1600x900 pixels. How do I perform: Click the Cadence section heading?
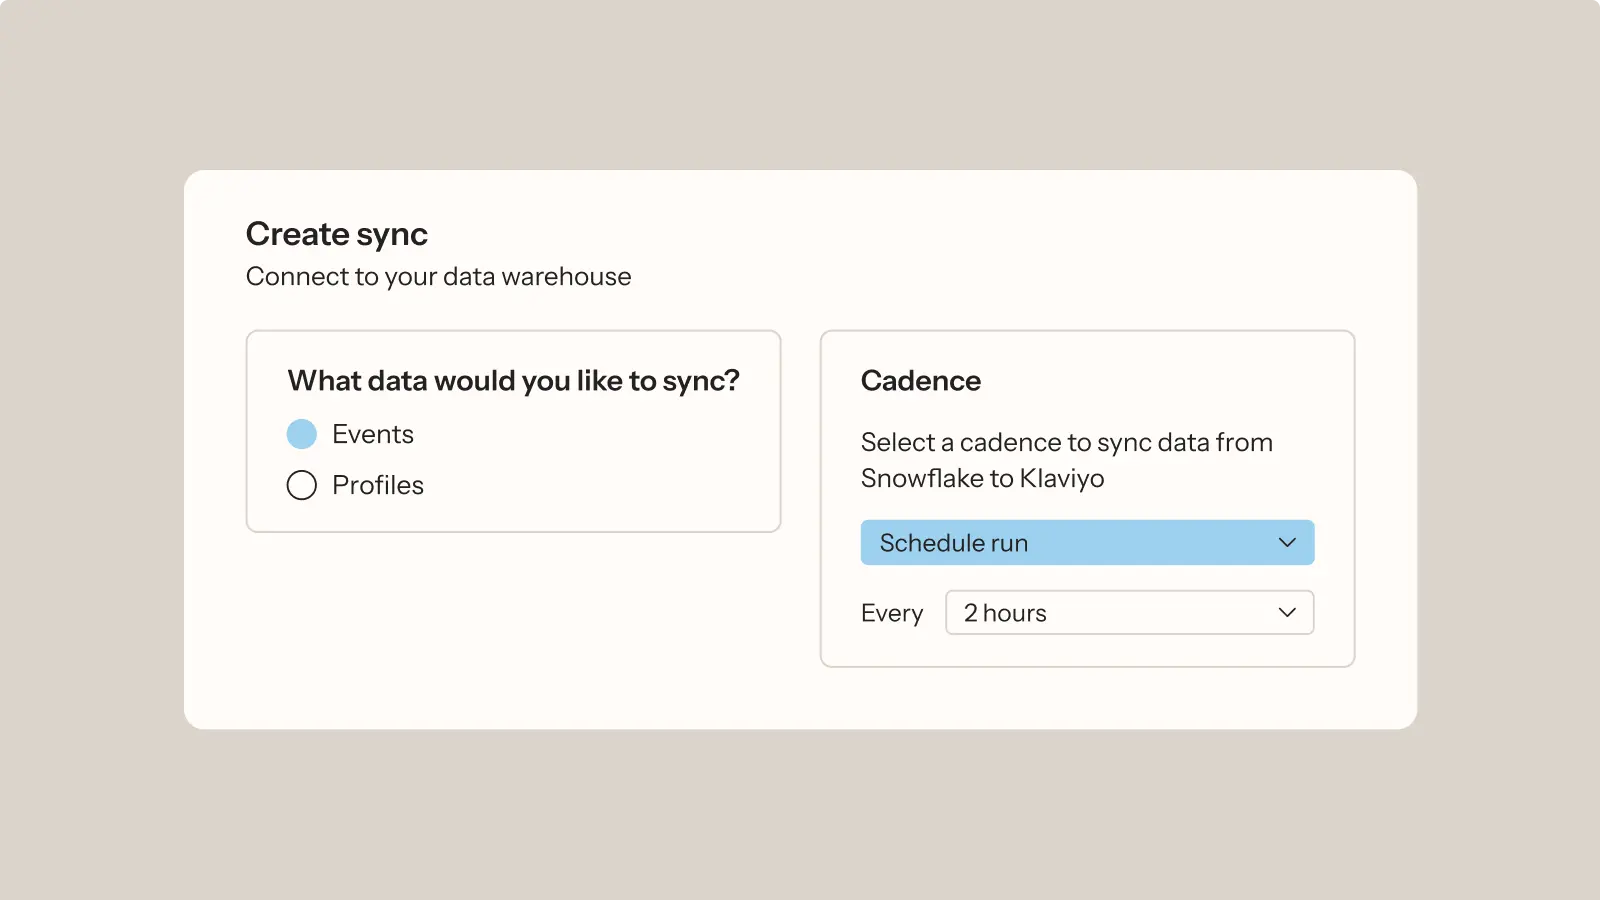coord(920,381)
